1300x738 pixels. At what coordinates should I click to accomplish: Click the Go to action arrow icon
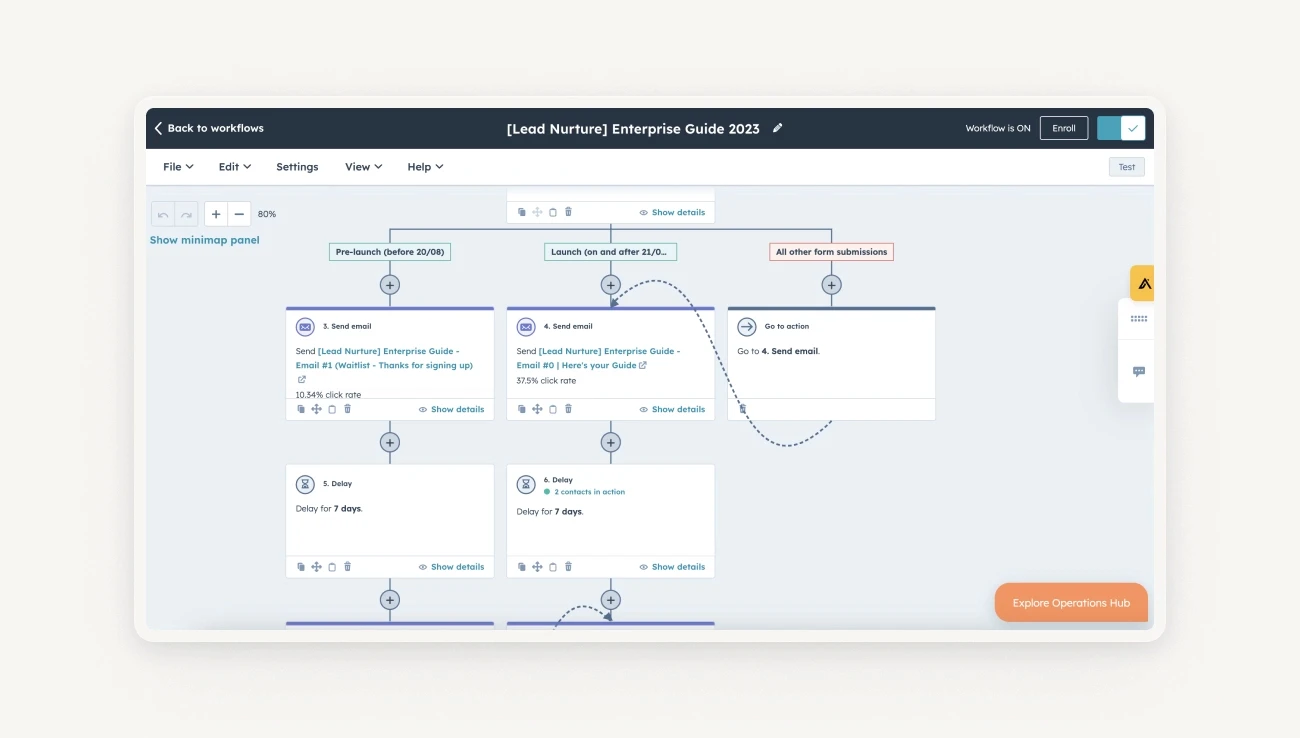click(747, 327)
